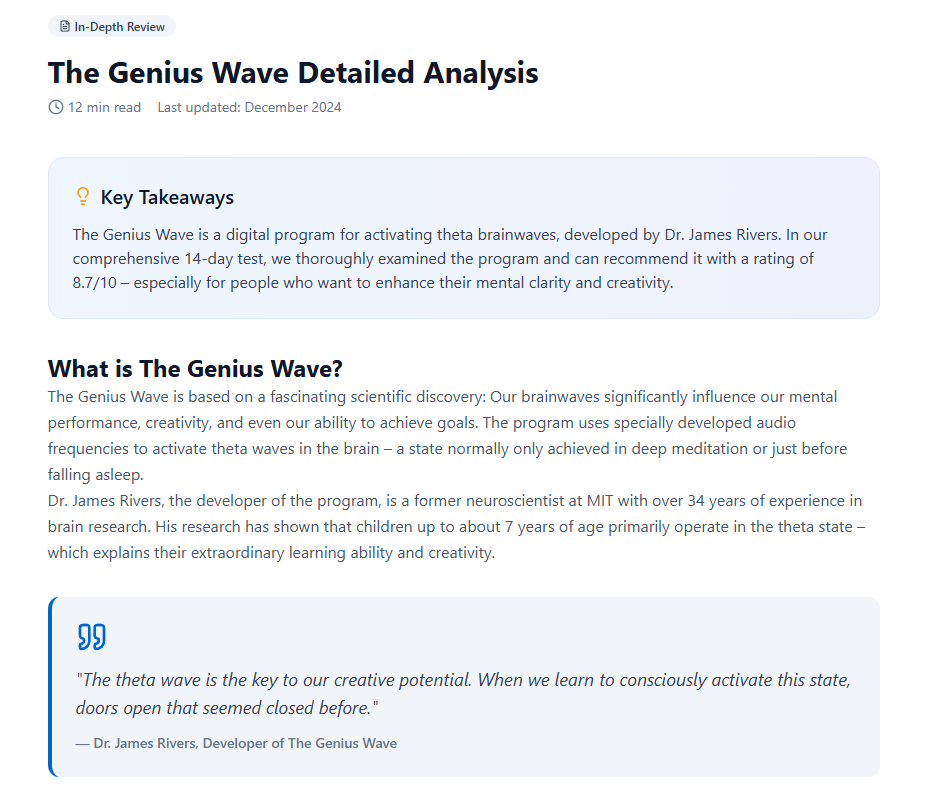Click the blue vertical bar on the quote block
Screen dimensions: 932x811
click(x=51, y=686)
